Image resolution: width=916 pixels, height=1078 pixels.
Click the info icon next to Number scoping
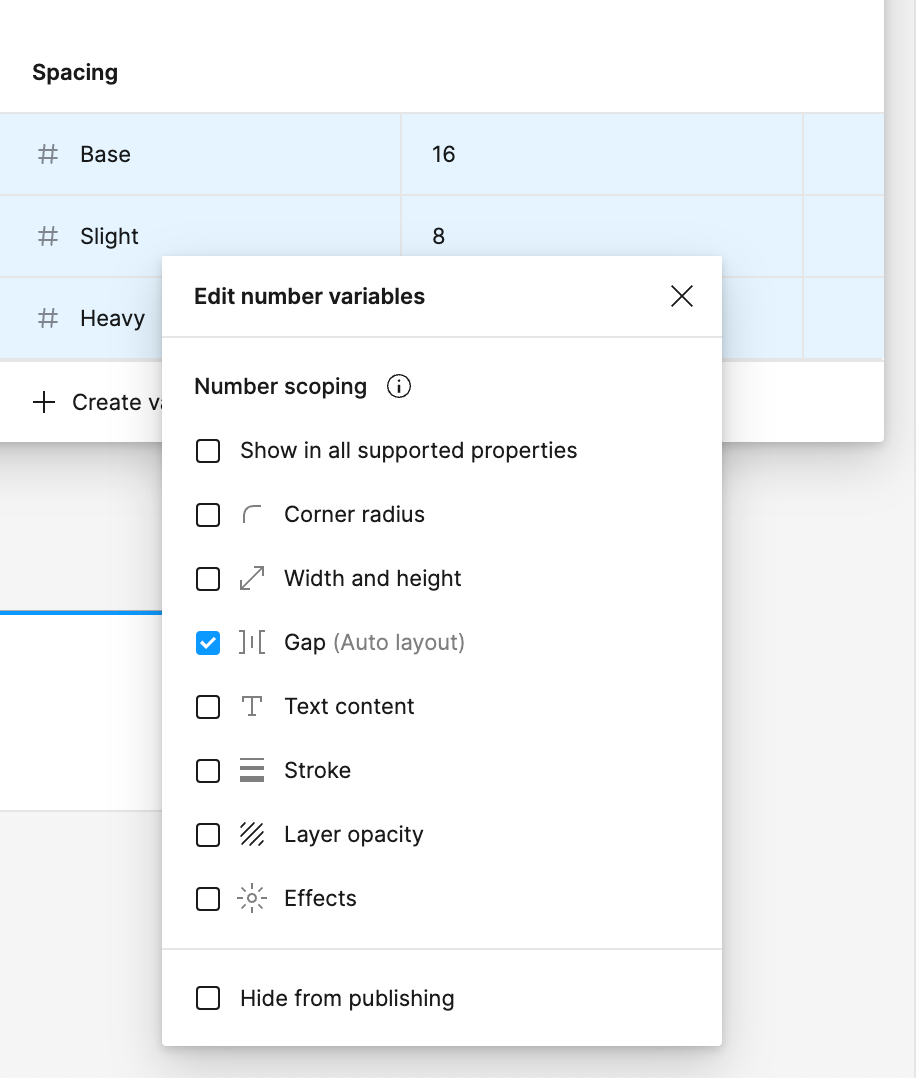[x=398, y=386]
